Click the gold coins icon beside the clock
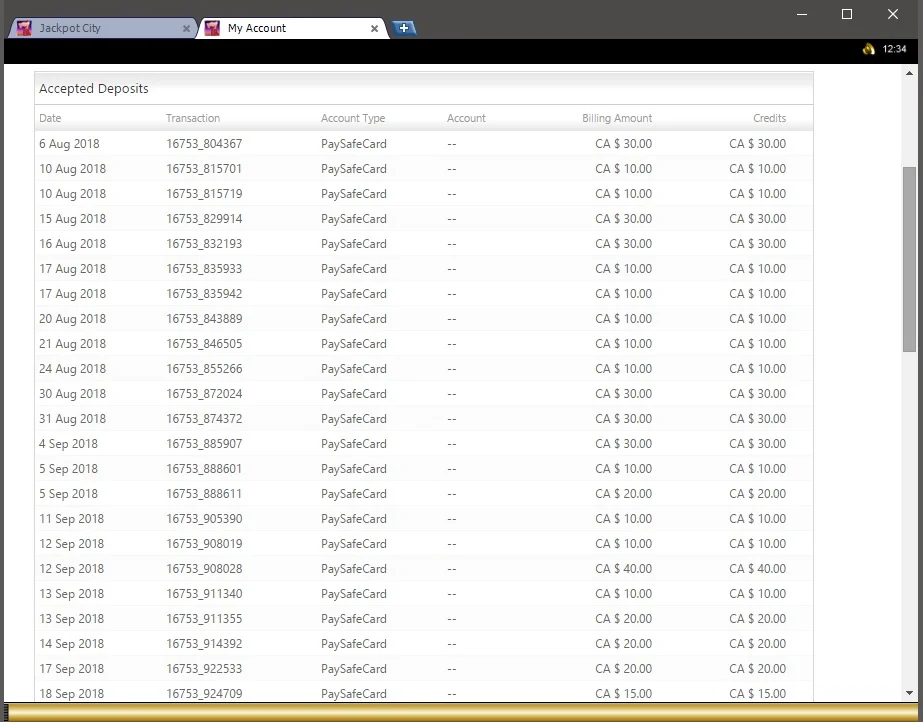The image size is (923, 722). [869, 49]
